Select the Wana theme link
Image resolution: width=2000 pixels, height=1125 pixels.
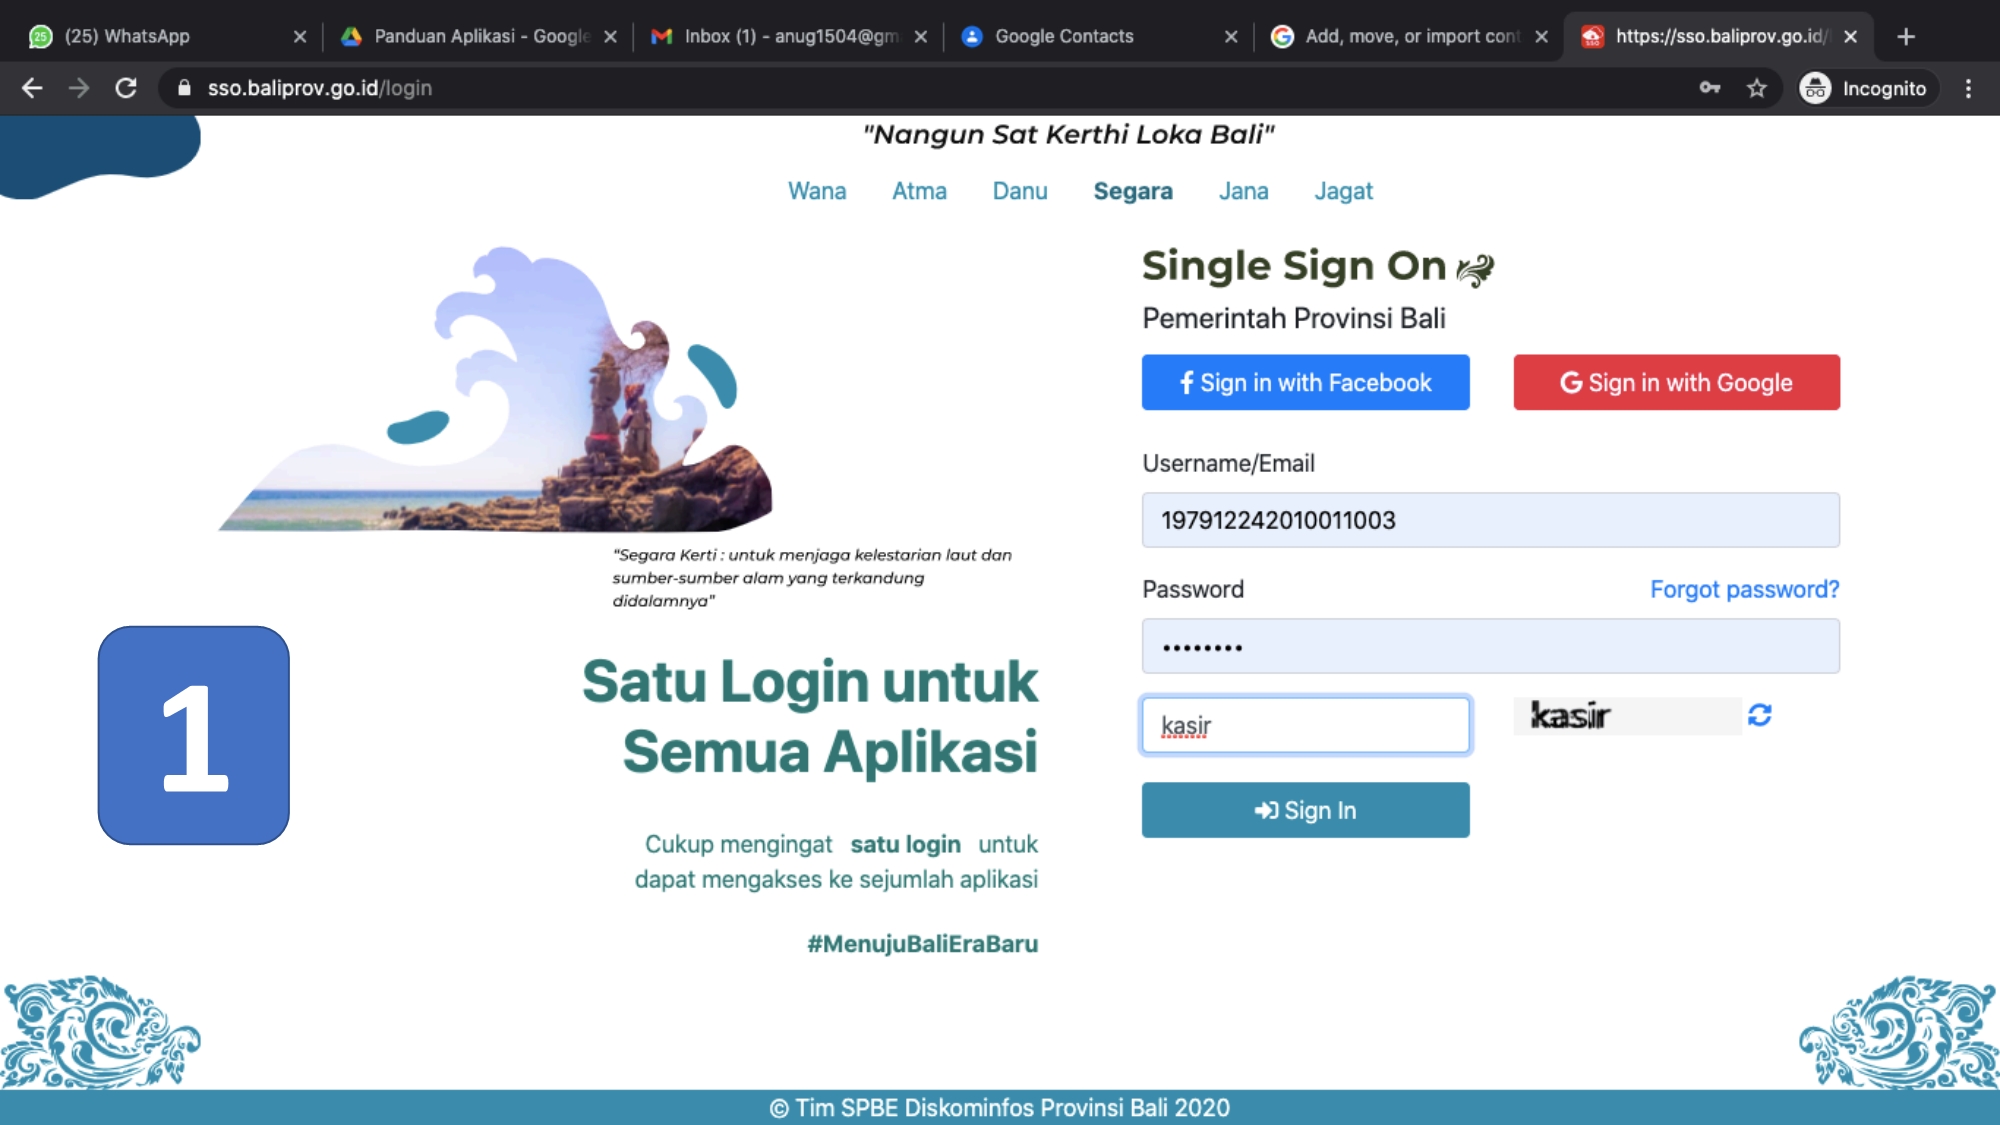pos(817,191)
